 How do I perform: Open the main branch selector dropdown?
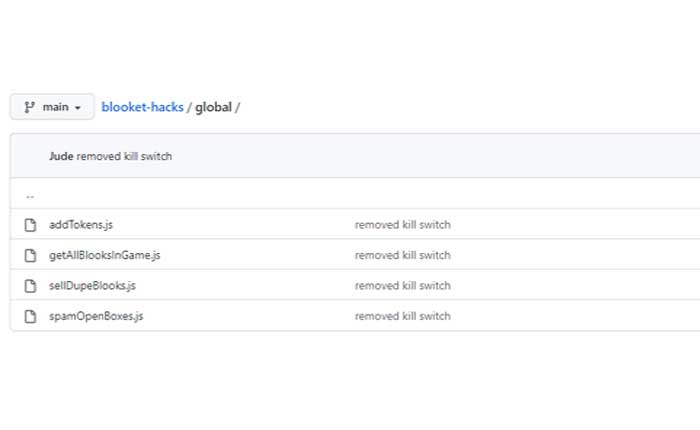pyautogui.click(x=52, y=107)
